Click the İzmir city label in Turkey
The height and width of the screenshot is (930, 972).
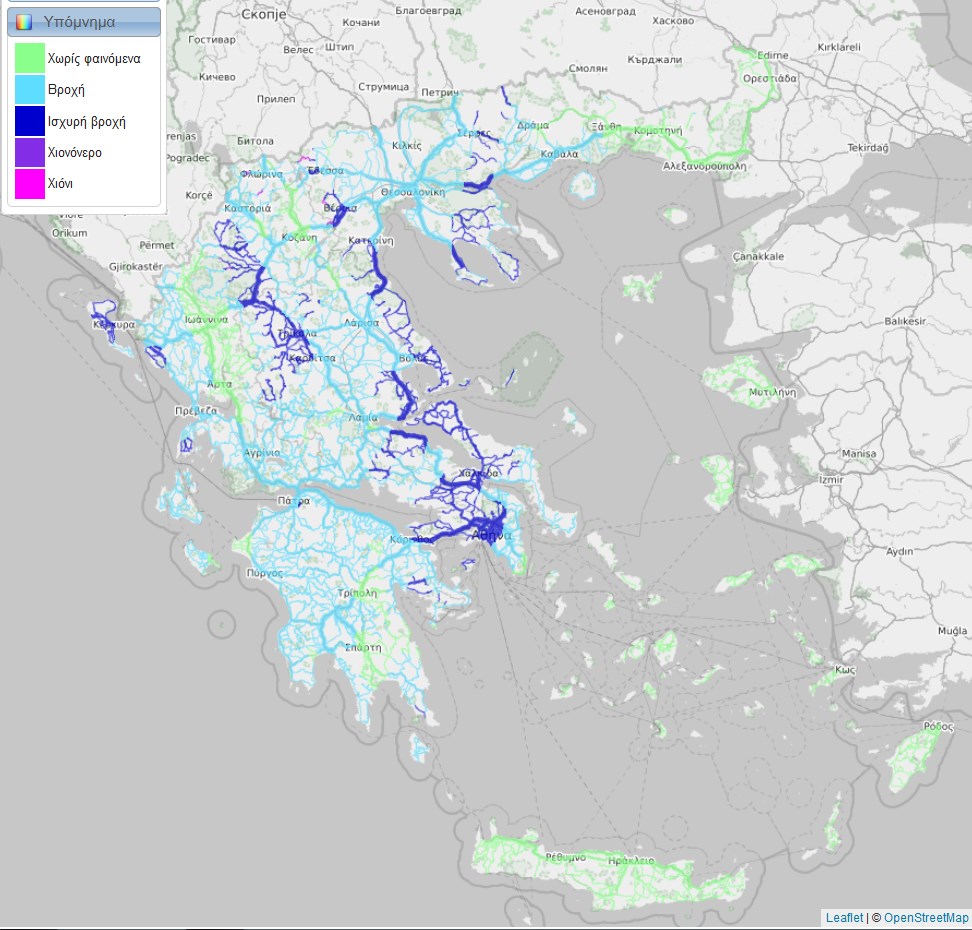(831, 479)
